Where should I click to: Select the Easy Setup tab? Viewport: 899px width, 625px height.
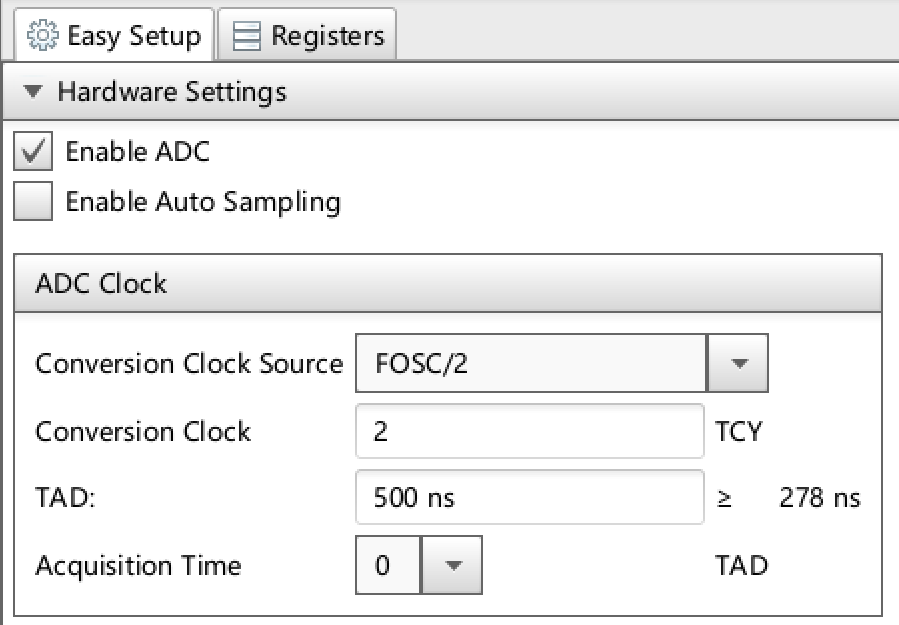[x=114, y=35]
